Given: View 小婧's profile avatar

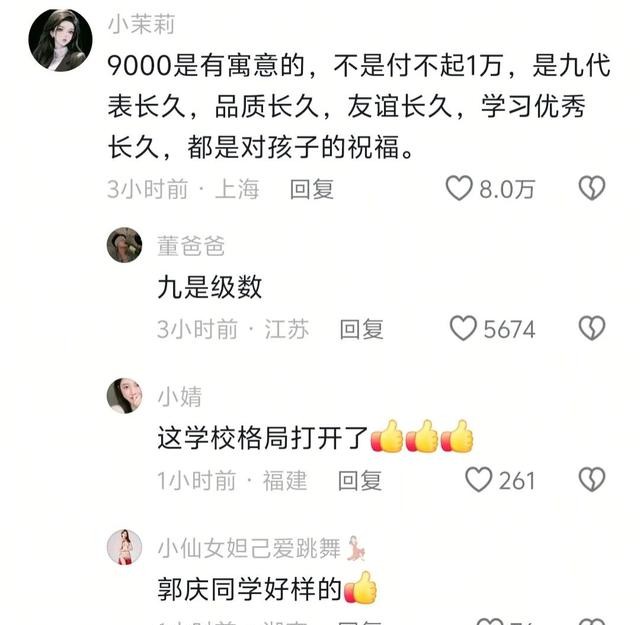Looking at the screenshot, I should click(x=124, y=396).
